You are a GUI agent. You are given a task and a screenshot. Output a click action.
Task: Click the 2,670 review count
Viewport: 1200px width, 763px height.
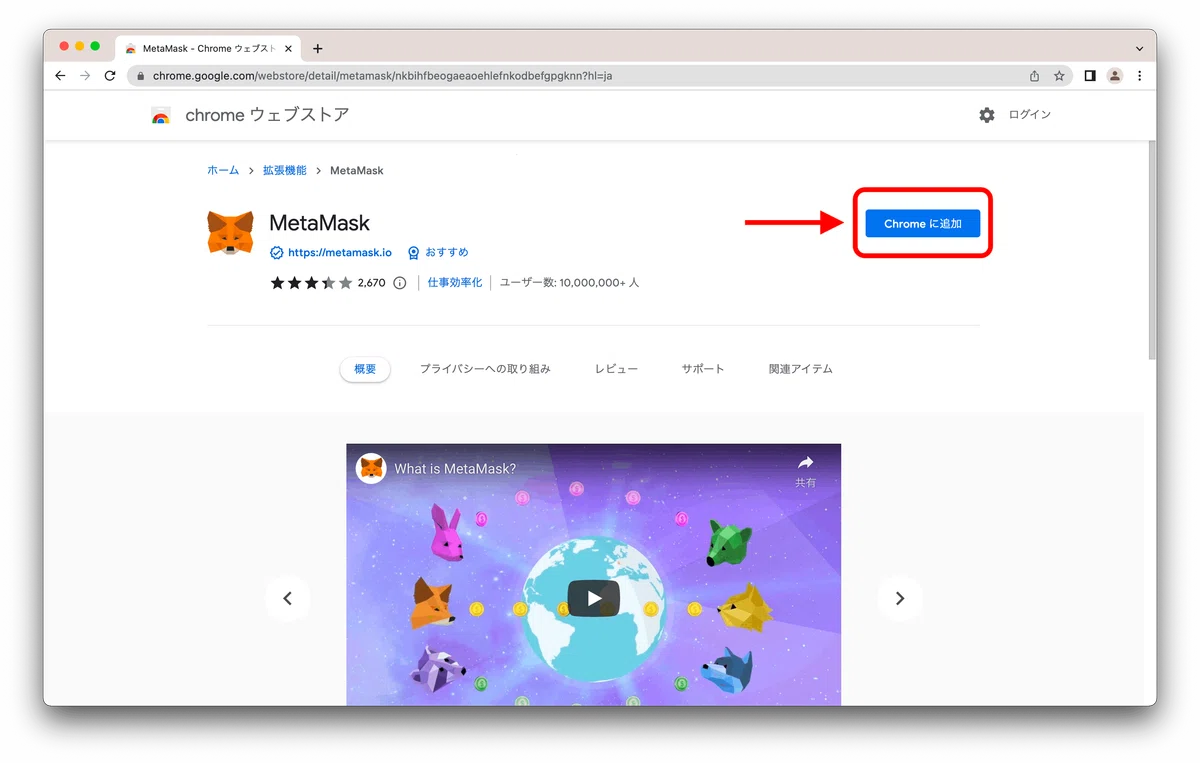[371, 283]
